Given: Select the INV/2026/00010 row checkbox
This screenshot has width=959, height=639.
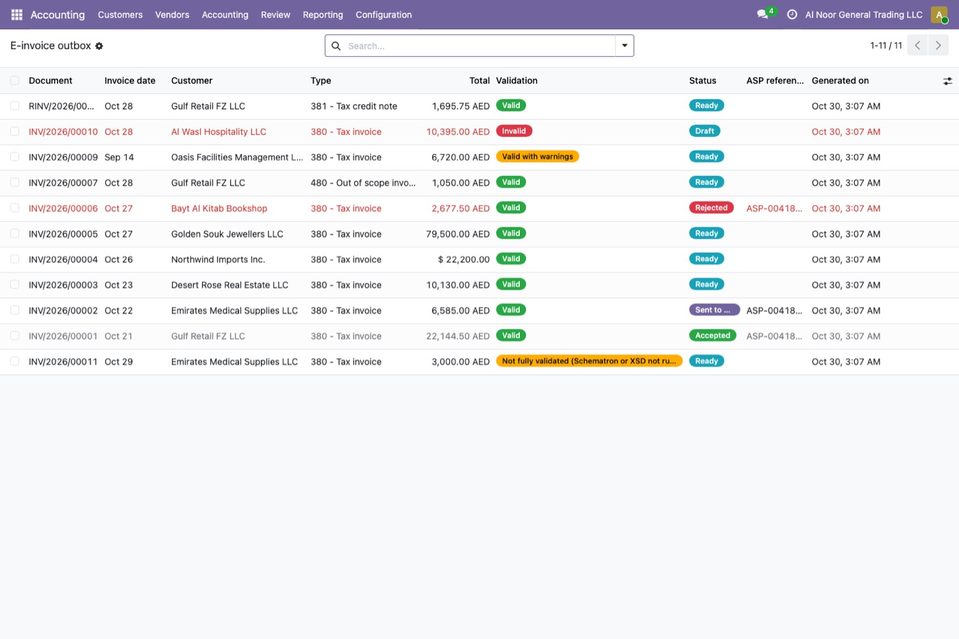Looking at the screenshot, I should [15, 131].
